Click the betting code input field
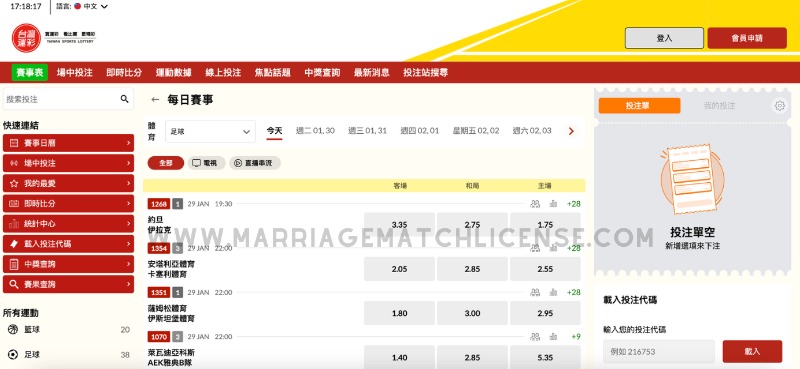 659,352
